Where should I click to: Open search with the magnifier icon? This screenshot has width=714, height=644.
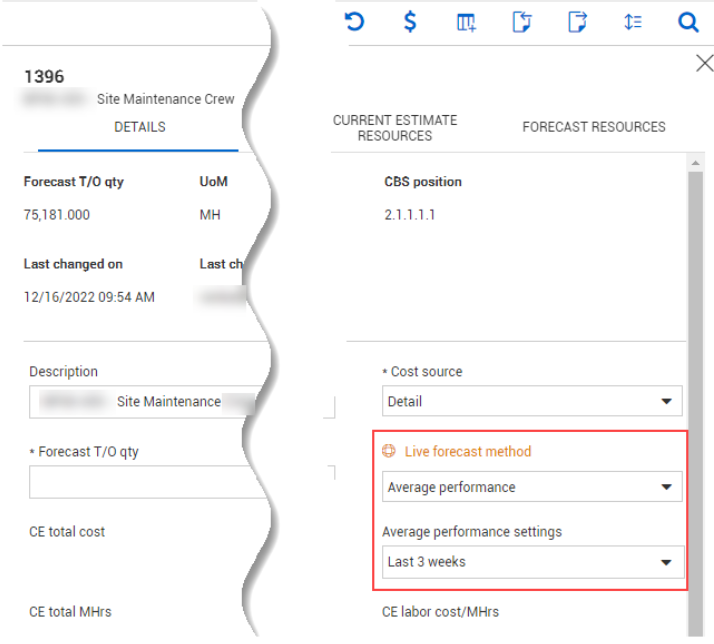coord(688,22)
